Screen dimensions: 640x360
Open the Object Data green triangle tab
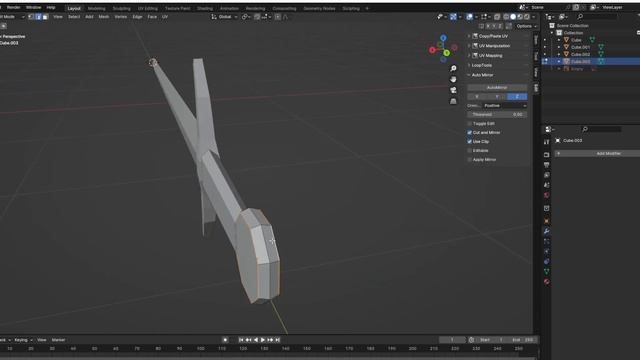tap(547, 271)
